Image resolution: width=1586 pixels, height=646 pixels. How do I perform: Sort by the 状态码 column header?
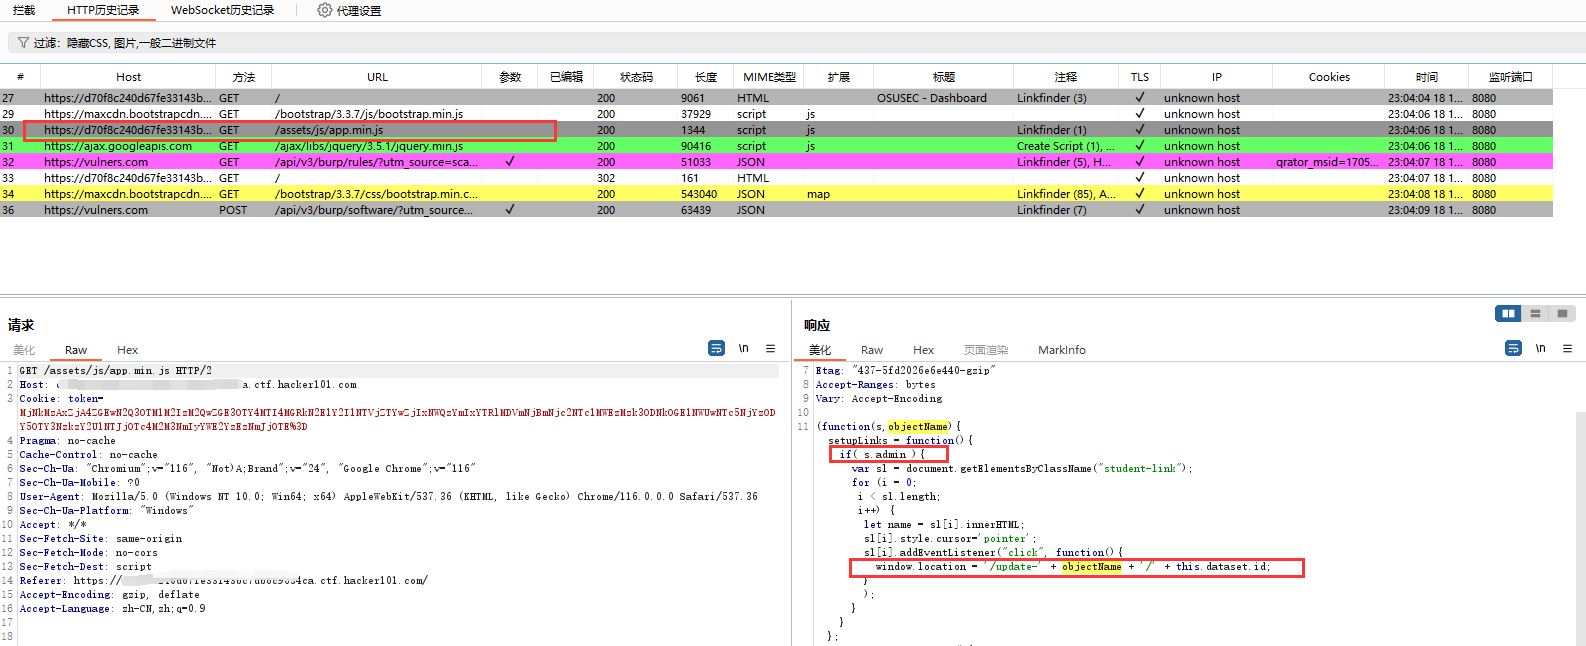tap(636, 77)
